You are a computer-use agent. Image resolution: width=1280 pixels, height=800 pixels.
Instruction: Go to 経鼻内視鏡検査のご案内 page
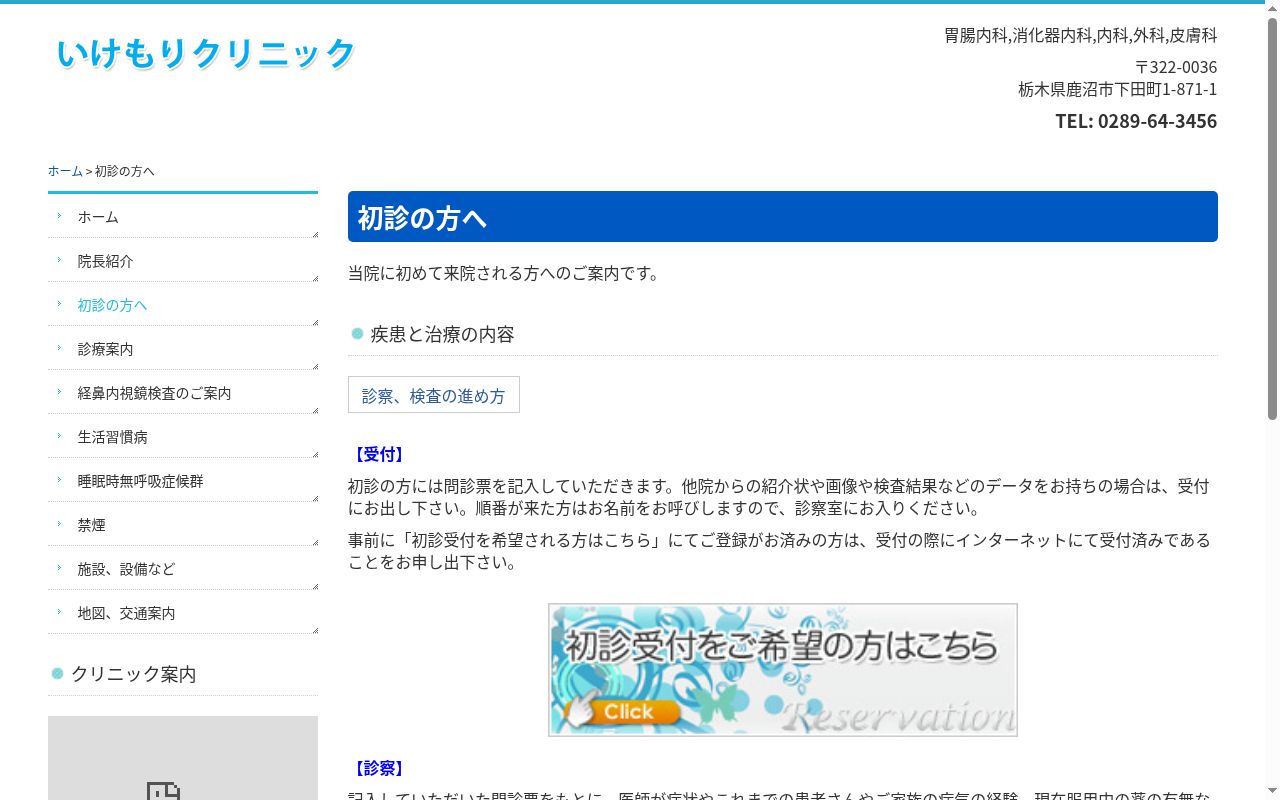click(183, 392)
